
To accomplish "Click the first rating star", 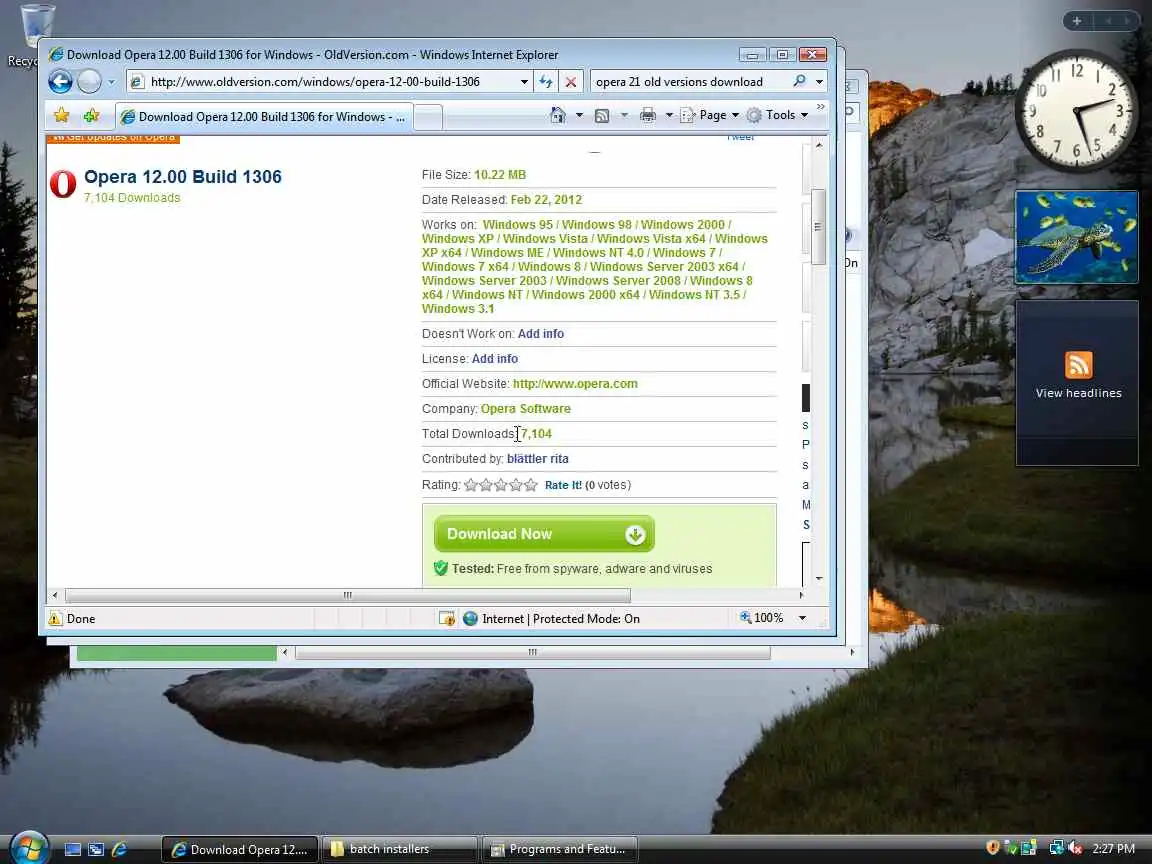I will pos(471,485).
